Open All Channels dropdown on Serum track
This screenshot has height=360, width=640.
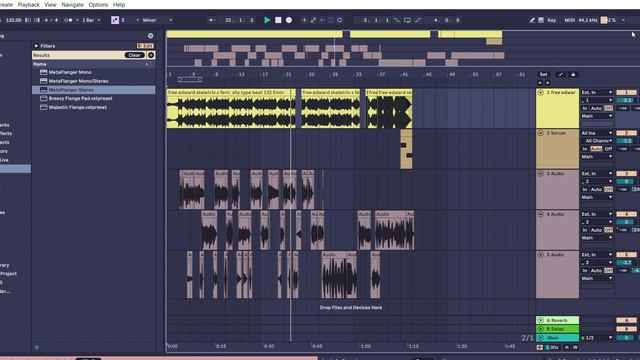click(x=597, y=141)
